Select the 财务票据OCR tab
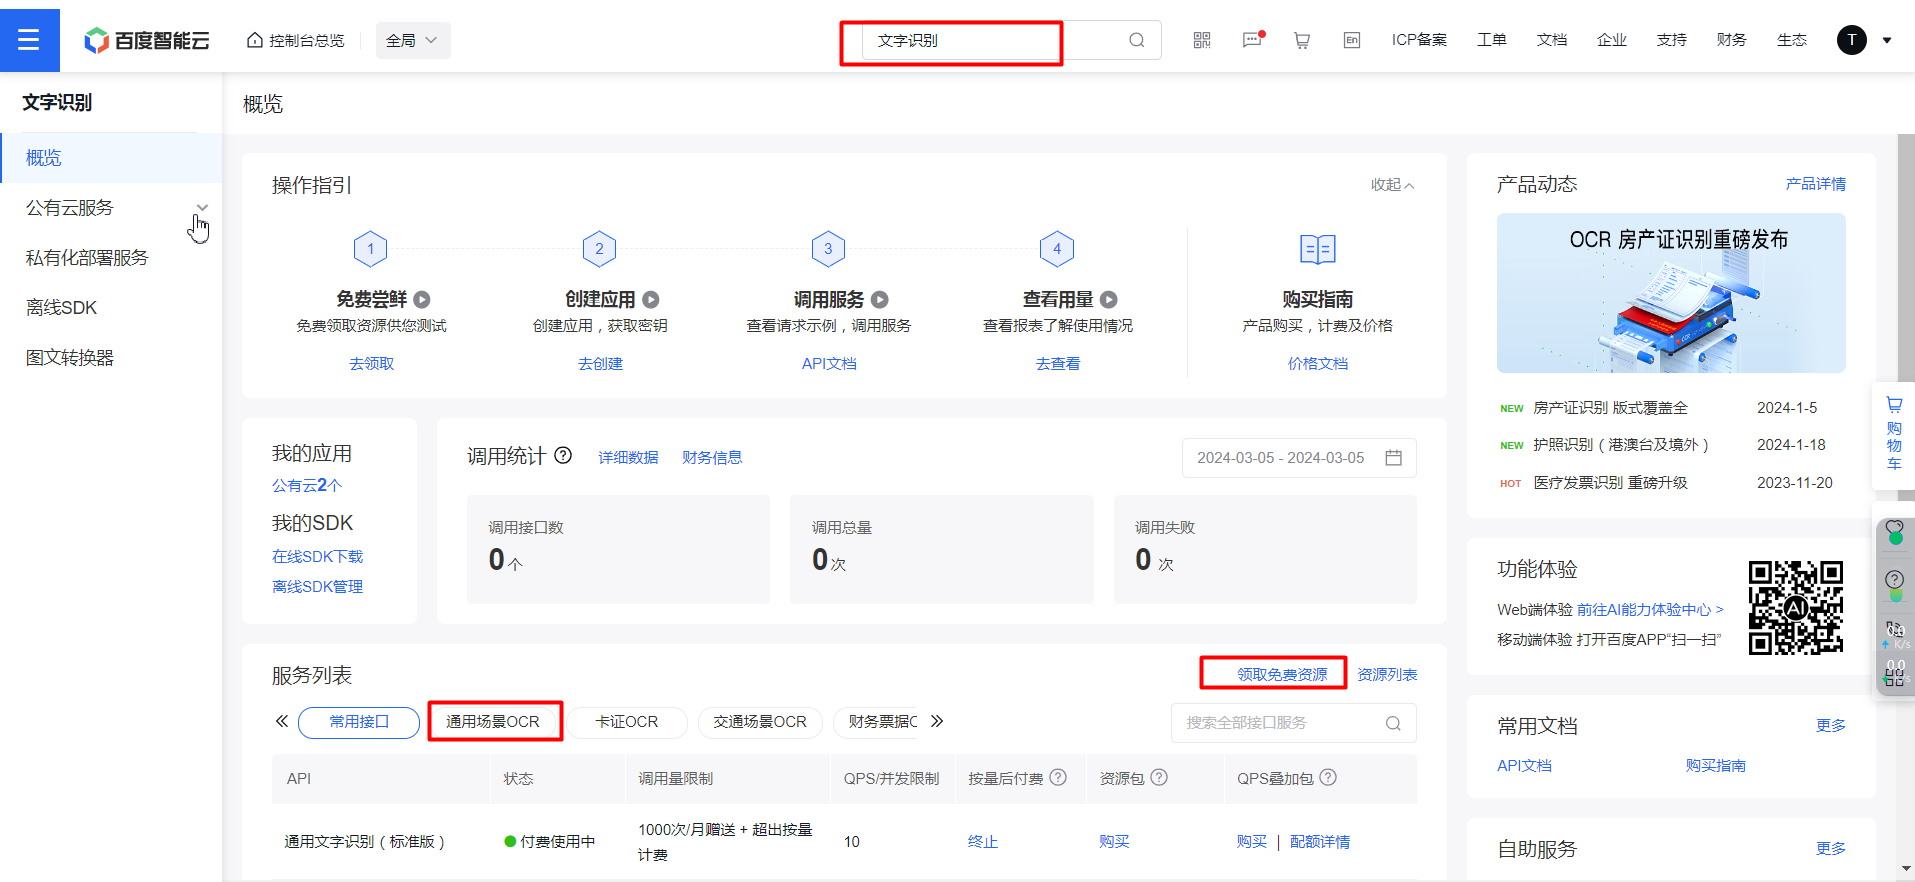1915x882 pixels. click(877, 722)
